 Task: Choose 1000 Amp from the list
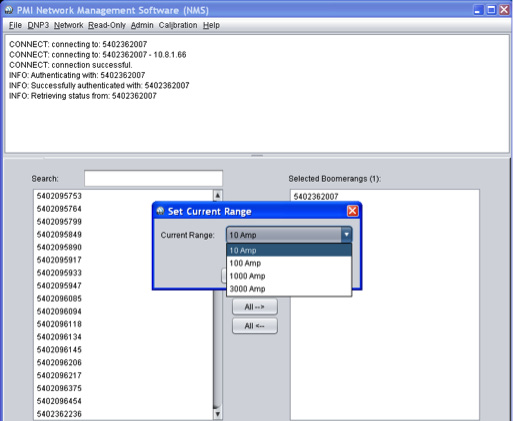click(x=289, y=276)
